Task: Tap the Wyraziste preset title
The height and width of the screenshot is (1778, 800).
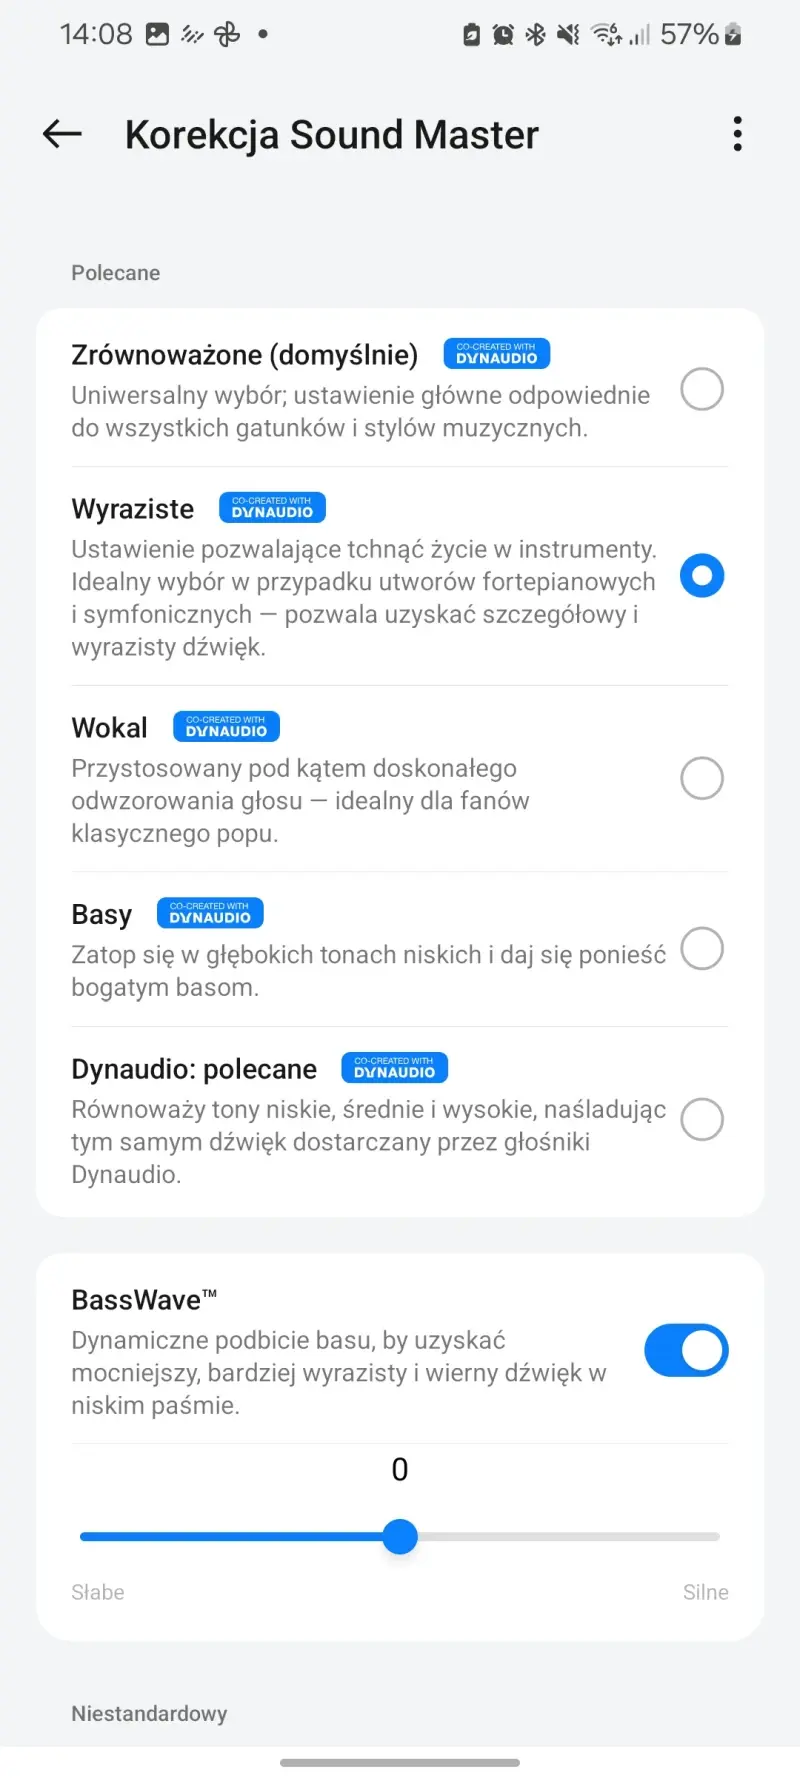Action: click(133, 509)
